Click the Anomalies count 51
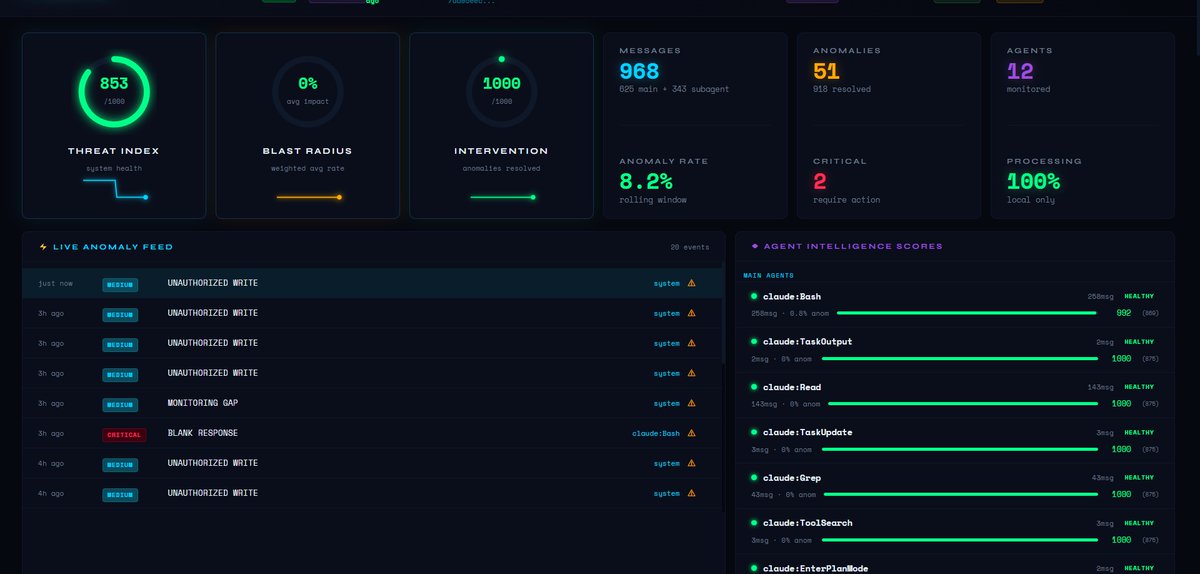Image resolution: width=1200 pixels, height=574 pixels. pyautogui.click(x=826, y=71)
